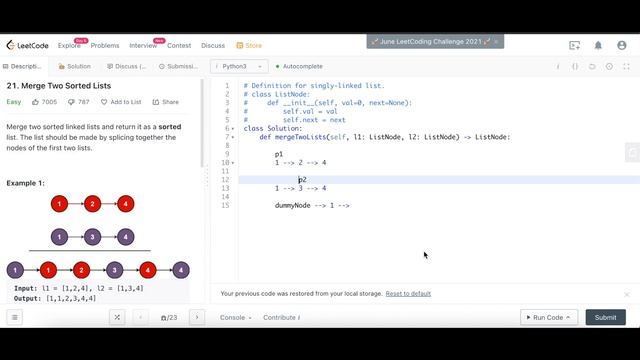Image resolution: width=640 pixels, height=360 pixels.
Task: Click the editor info icon
Action: coord(558,67)
